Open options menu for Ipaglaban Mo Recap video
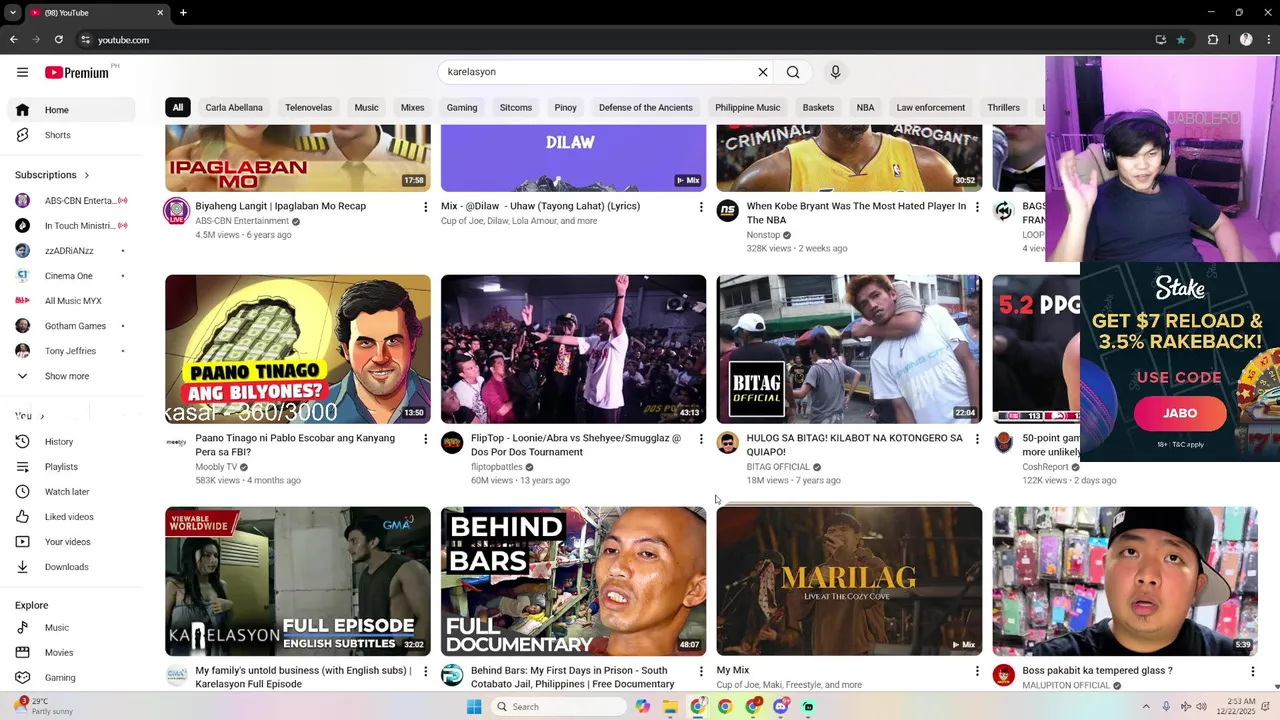1280x720 pixels. (425, 207)
